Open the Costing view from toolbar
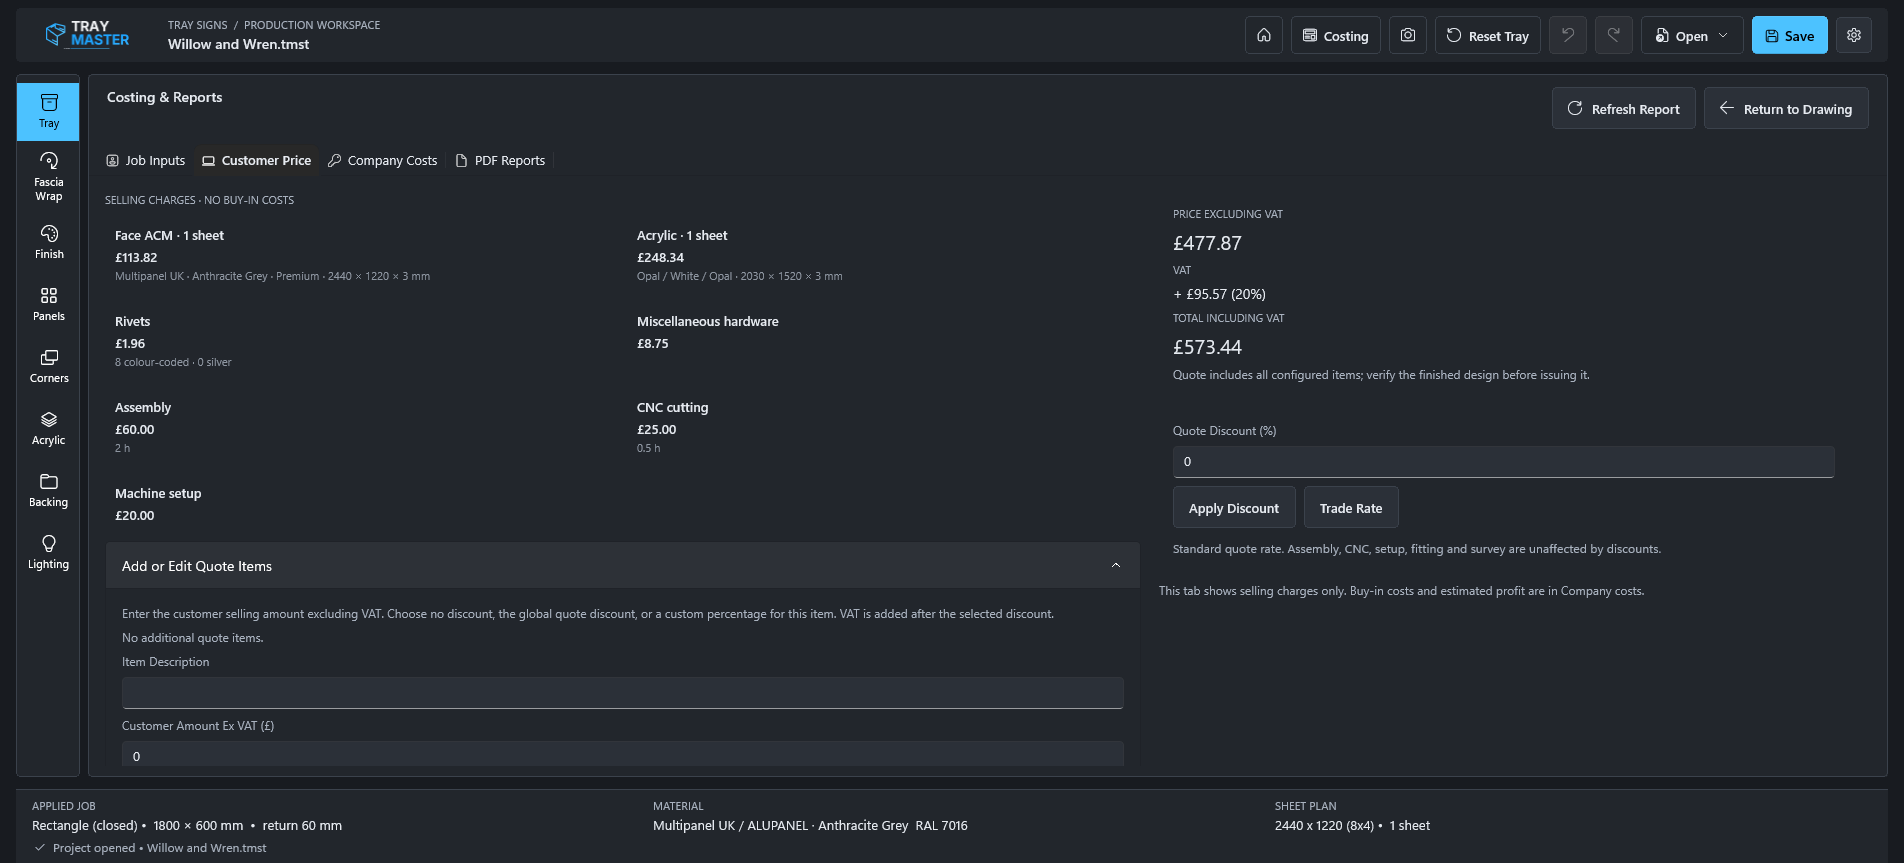Image resolution: width=1904 pixels, height=863 pixels. coord(1336,35)
